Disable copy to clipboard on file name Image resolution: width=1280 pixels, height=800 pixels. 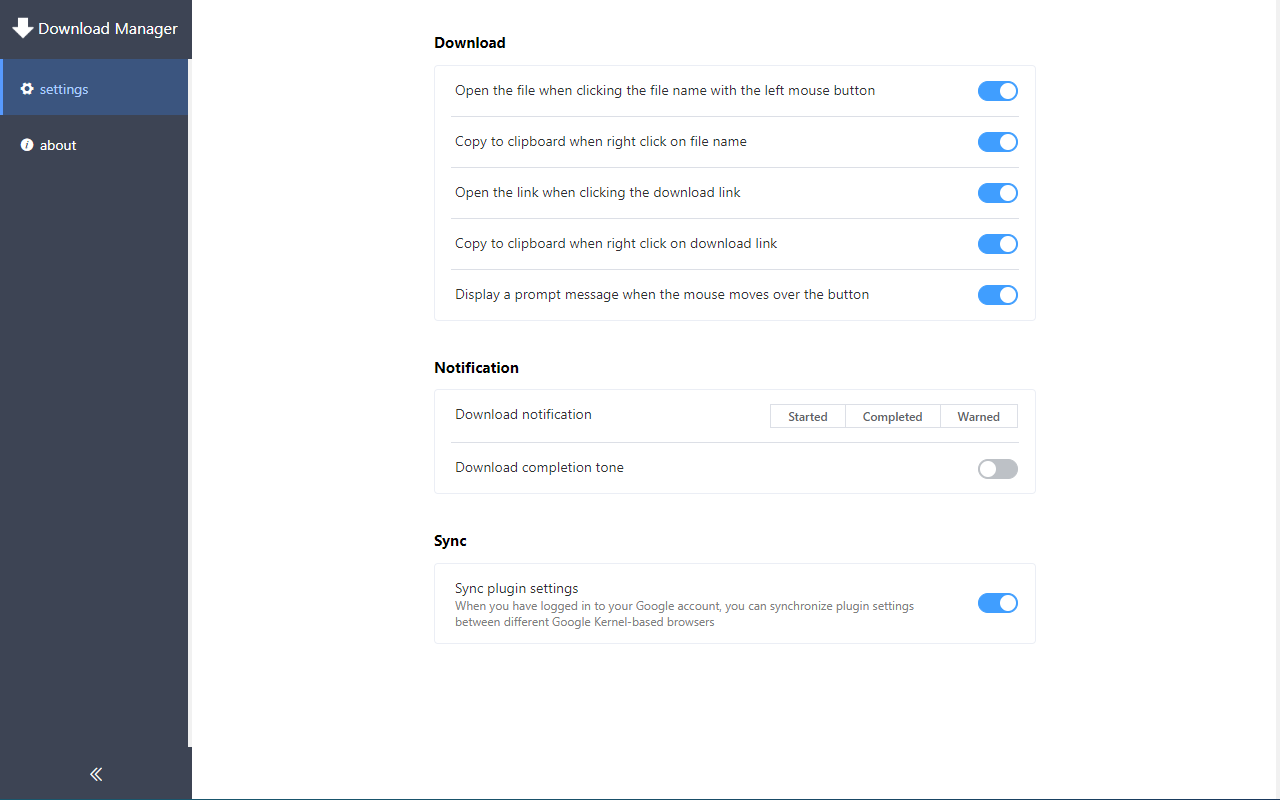coord(997,142)
